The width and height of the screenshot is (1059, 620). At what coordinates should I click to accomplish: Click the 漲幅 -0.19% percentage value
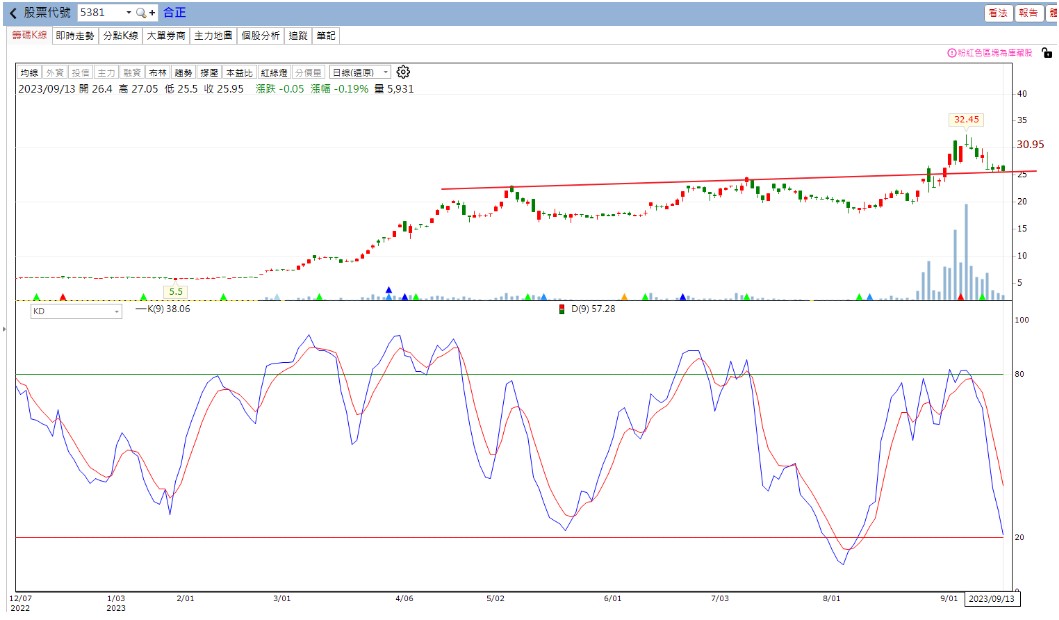[x=340, y=89]
